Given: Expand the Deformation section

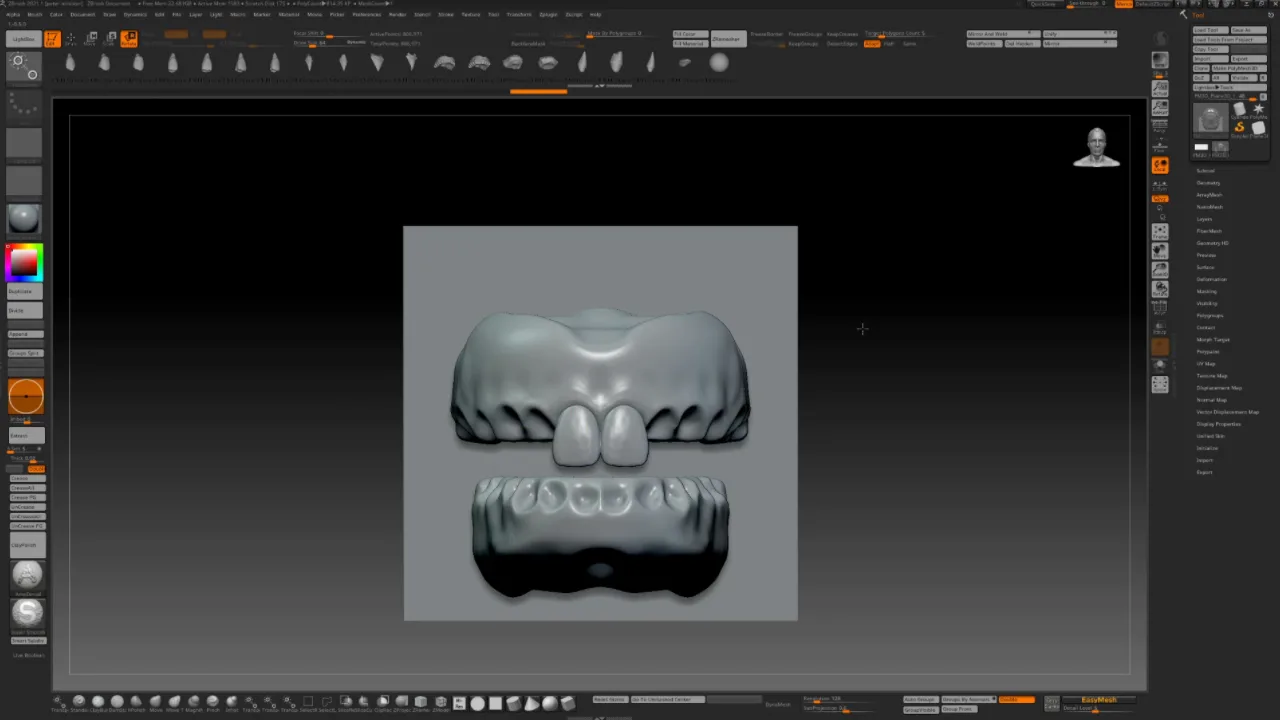Looking at the screenshot, I should point(1211,279).
